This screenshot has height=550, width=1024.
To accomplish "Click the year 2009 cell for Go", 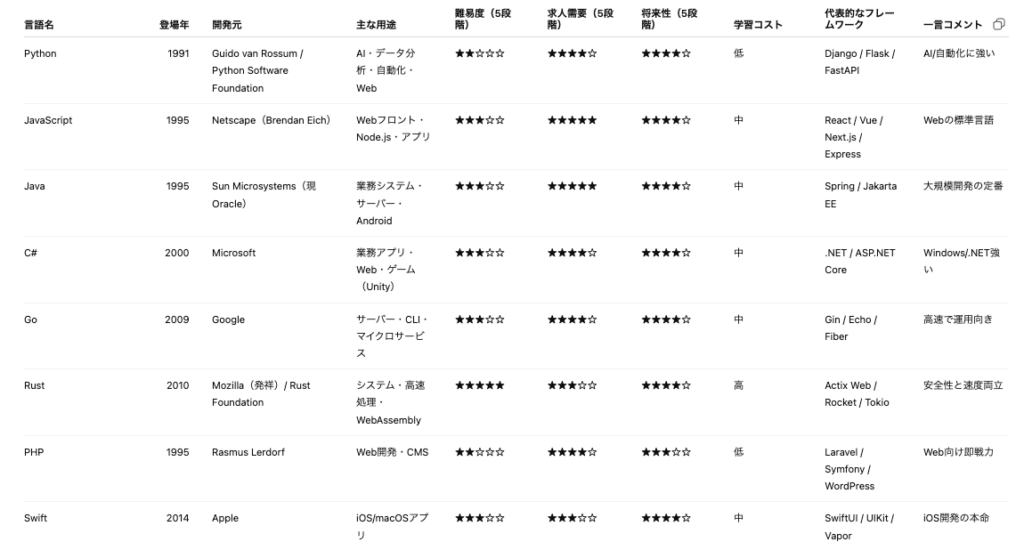I will pyautogui.click(x=176, y=319).
